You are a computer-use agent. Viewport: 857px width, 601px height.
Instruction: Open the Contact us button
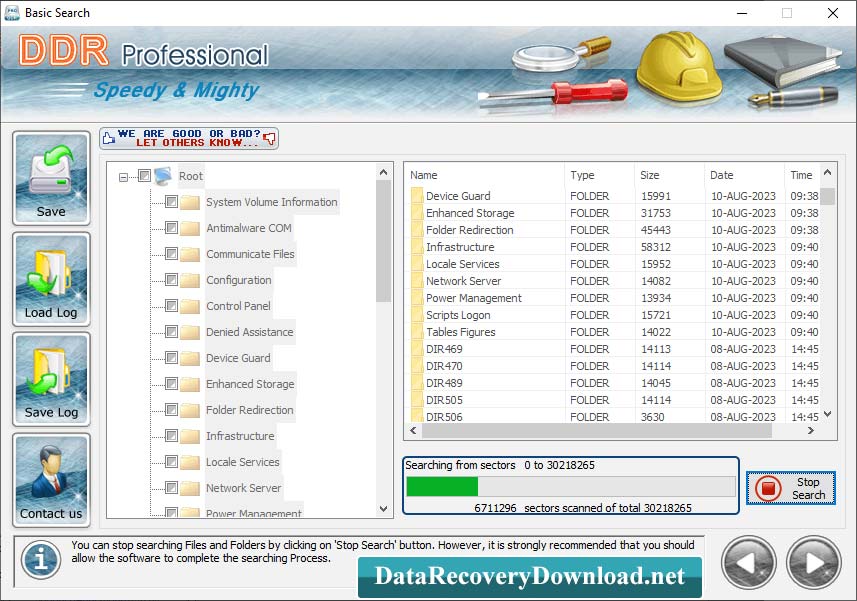click(51, 480)
